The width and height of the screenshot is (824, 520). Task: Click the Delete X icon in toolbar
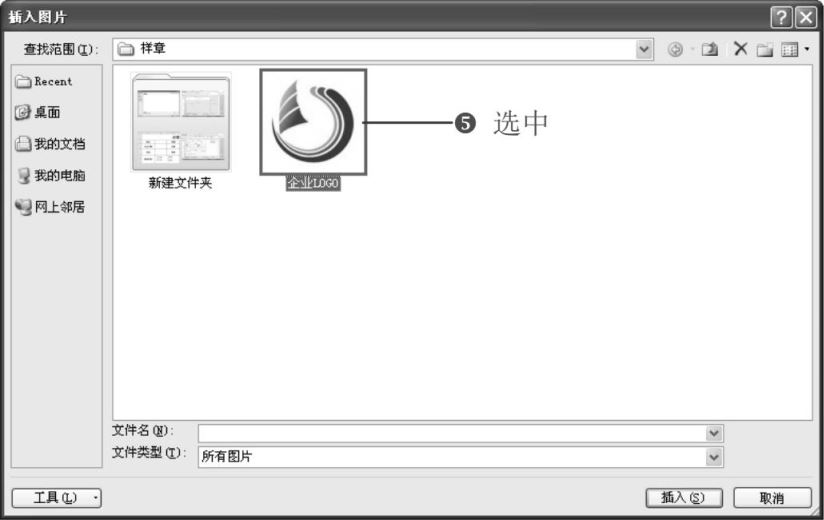pyautogui.click(x=740, y=49)
